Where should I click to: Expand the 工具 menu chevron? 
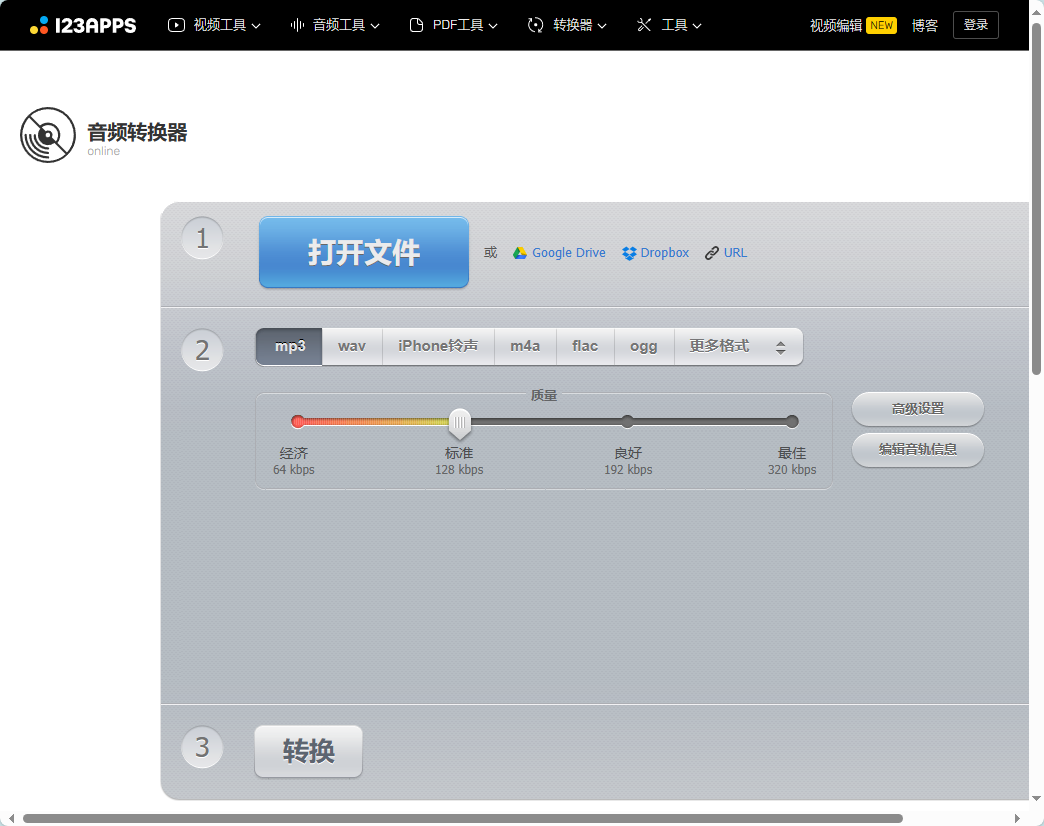[x=697, y=26]
